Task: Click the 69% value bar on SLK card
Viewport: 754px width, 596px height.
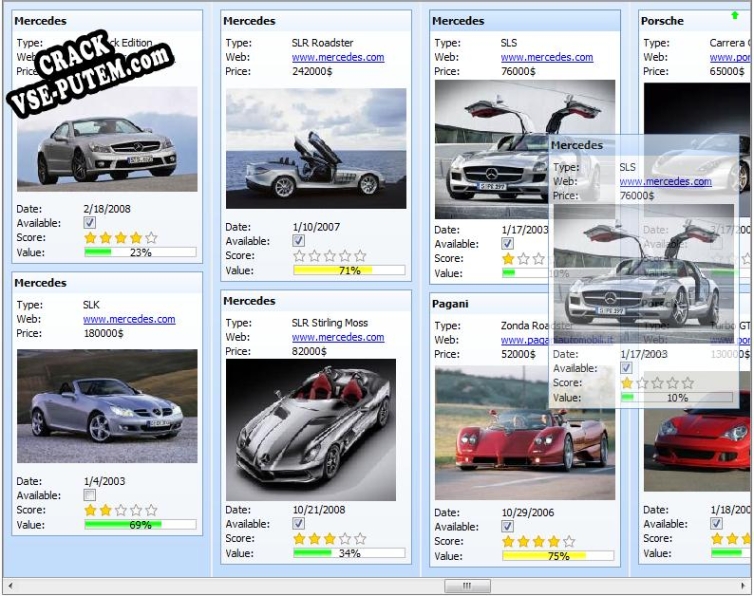Action: (140, 525)
